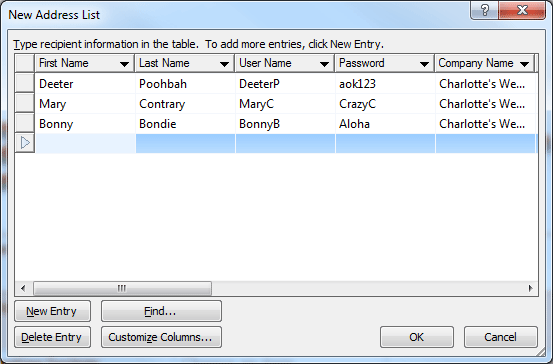Click the First Name column header
Screen dimensions: 553x364
[x=85, y=63]
